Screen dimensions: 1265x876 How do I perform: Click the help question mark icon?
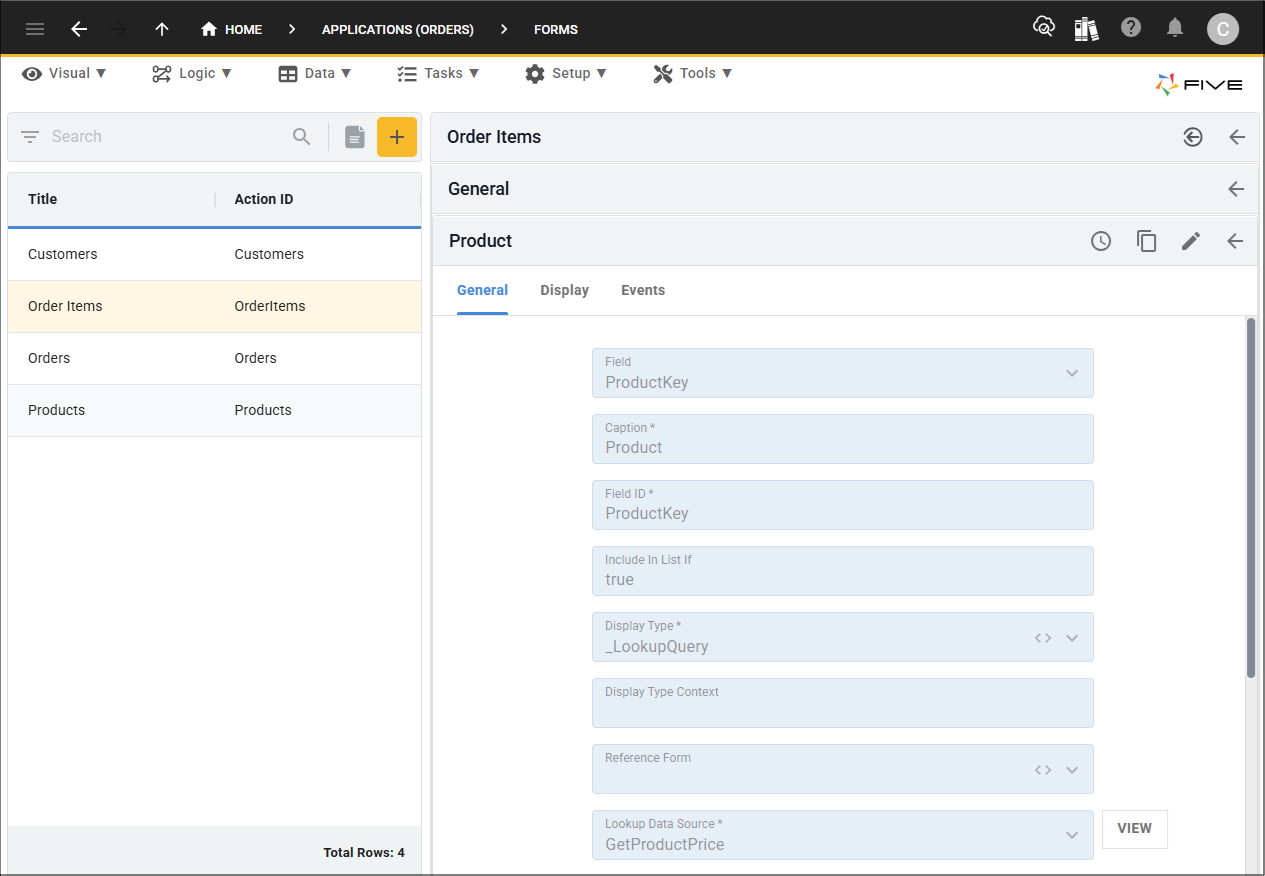coord(1130,27)
